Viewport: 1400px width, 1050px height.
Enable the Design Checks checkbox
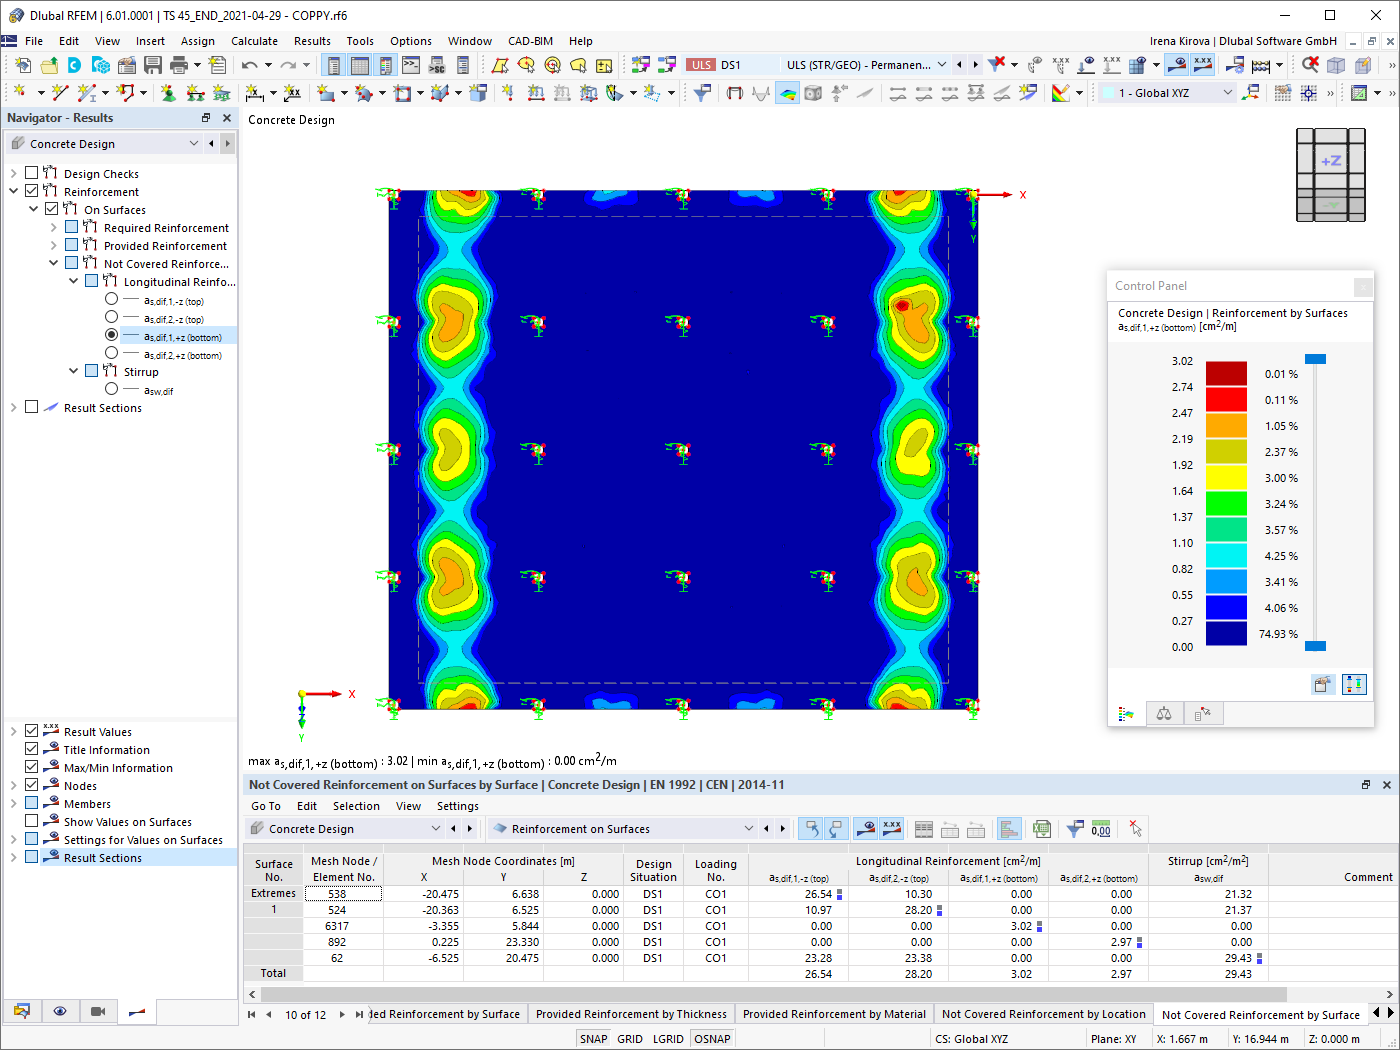32,173
